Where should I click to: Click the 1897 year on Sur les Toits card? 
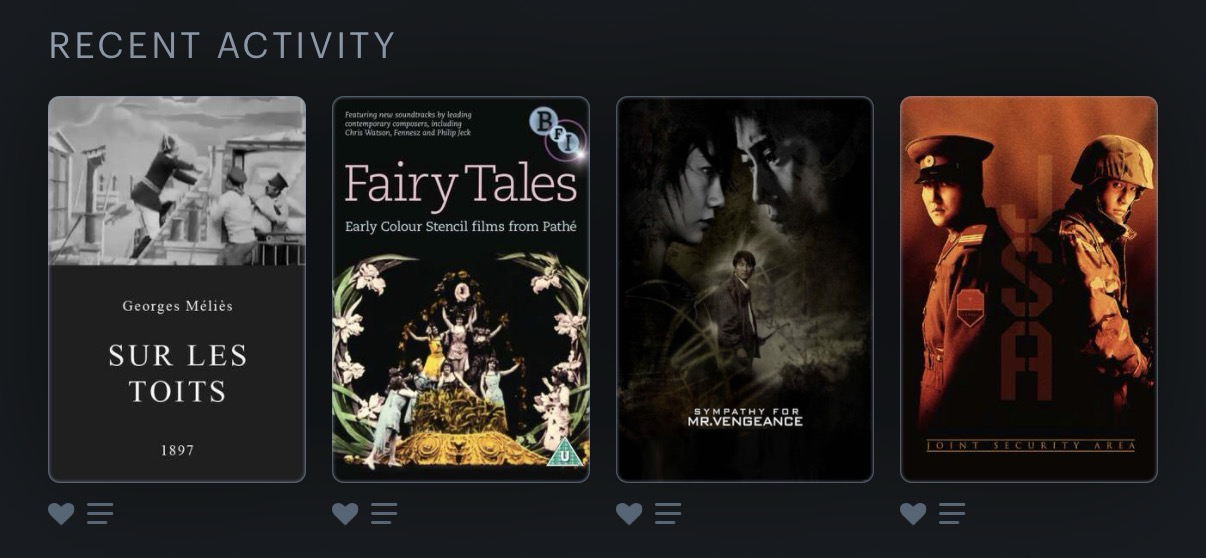pyautogui.click(x=177, y=451)
